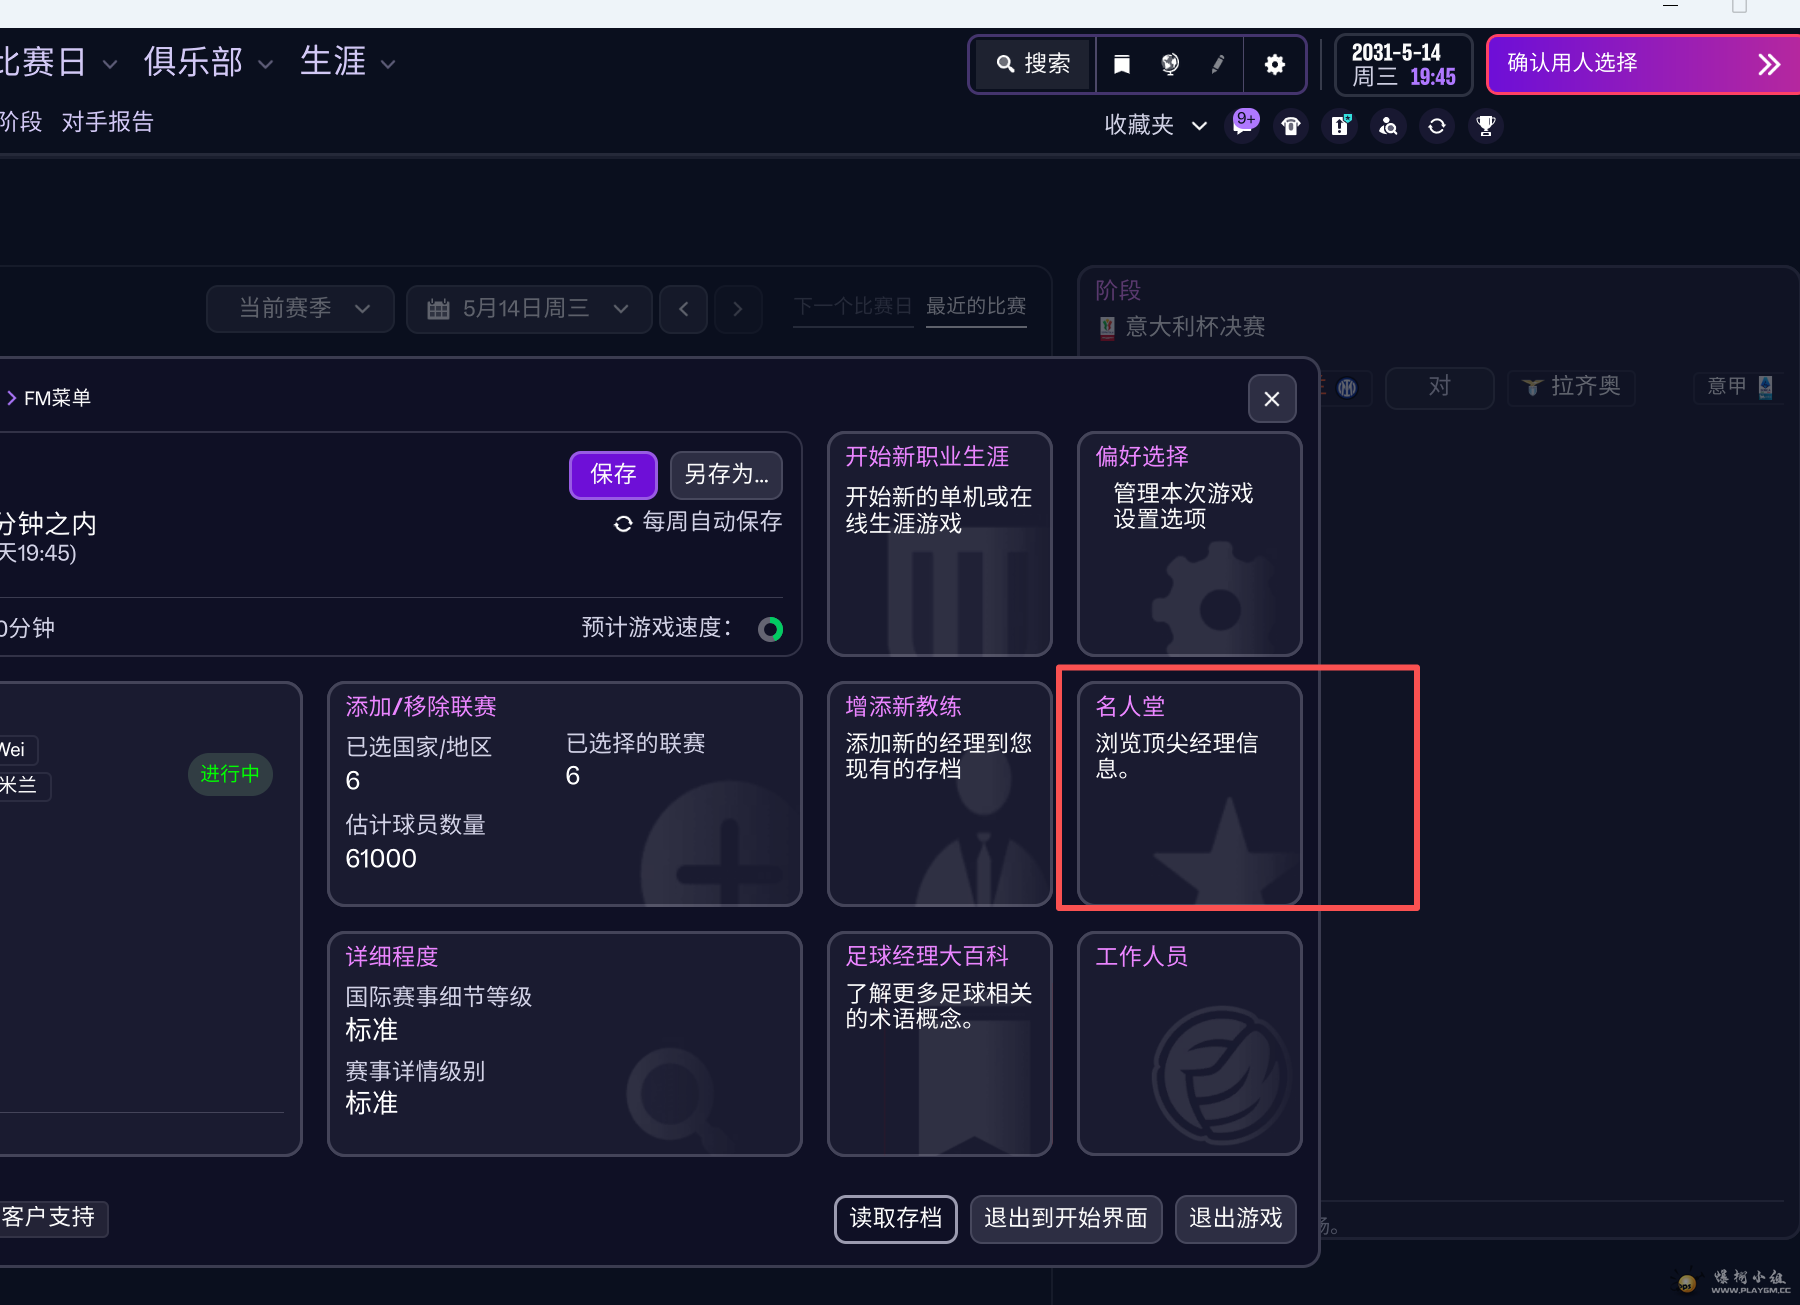1800x1305 pixels.
Task: Toggle 每周自动保存 auto-save option
Action: pyautogui.click(x=698, y=522)
